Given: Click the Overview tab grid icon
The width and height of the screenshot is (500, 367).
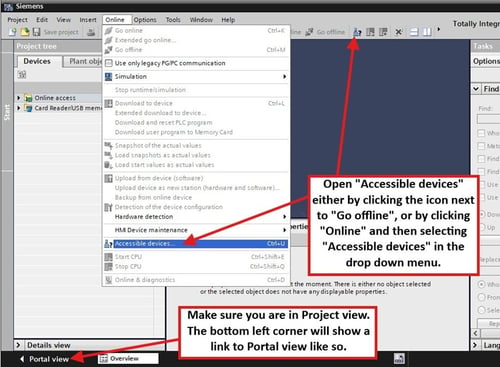Looking at the screenshot, I should coord(104,359).
